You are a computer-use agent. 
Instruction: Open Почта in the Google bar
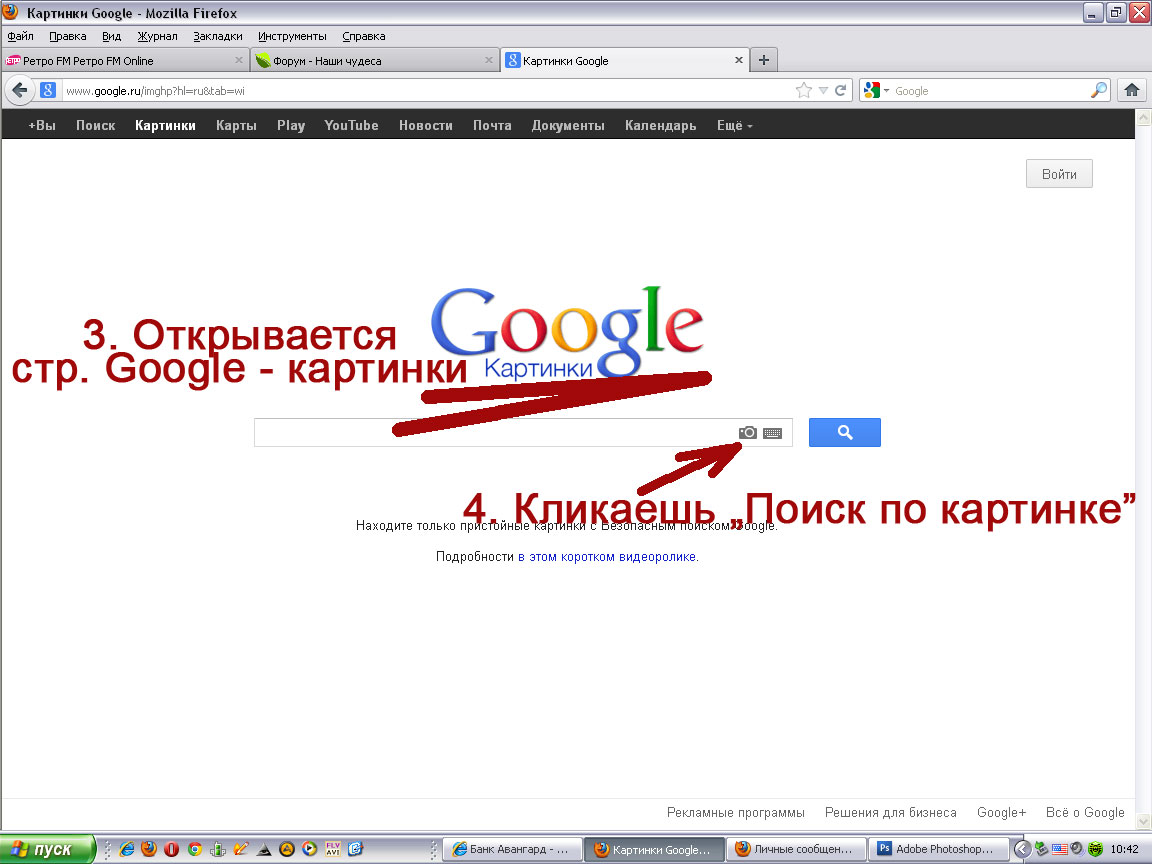[x=492, y=126]
